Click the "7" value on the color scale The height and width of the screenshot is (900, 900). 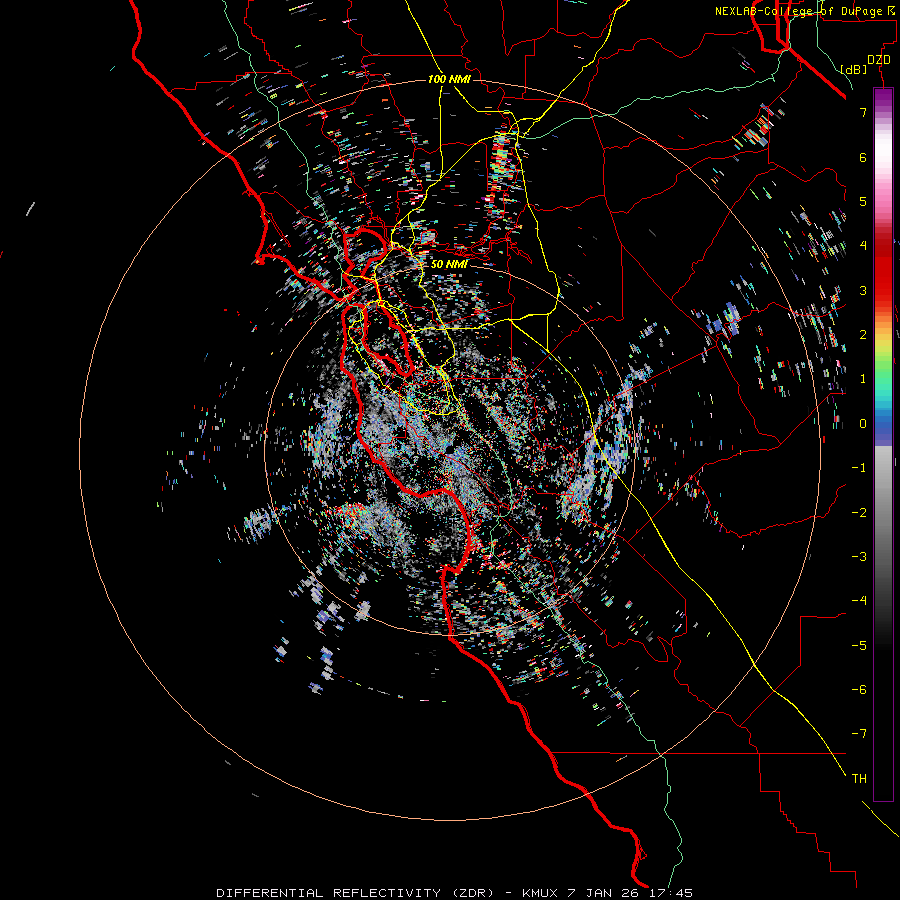[x=863, y=112]
